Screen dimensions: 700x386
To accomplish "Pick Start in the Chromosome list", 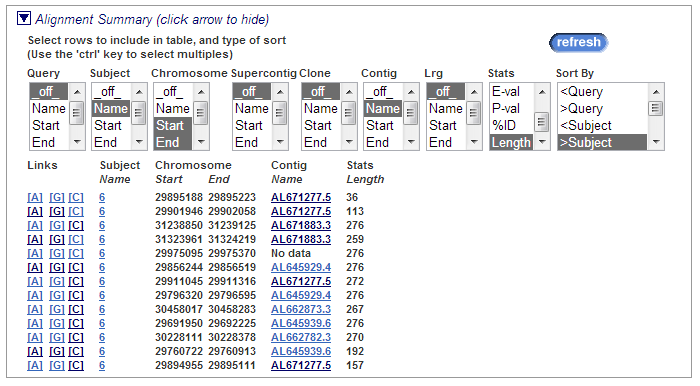I will pos(173,125).
